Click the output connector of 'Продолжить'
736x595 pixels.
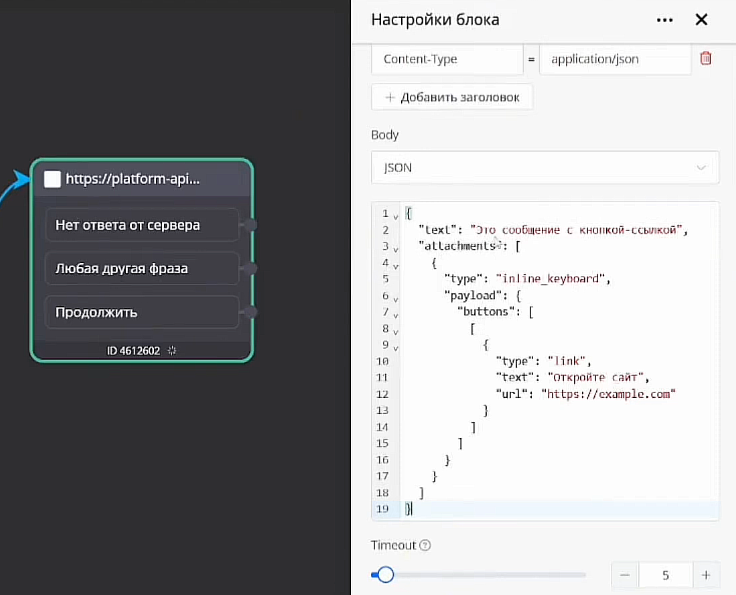point(250,312)
